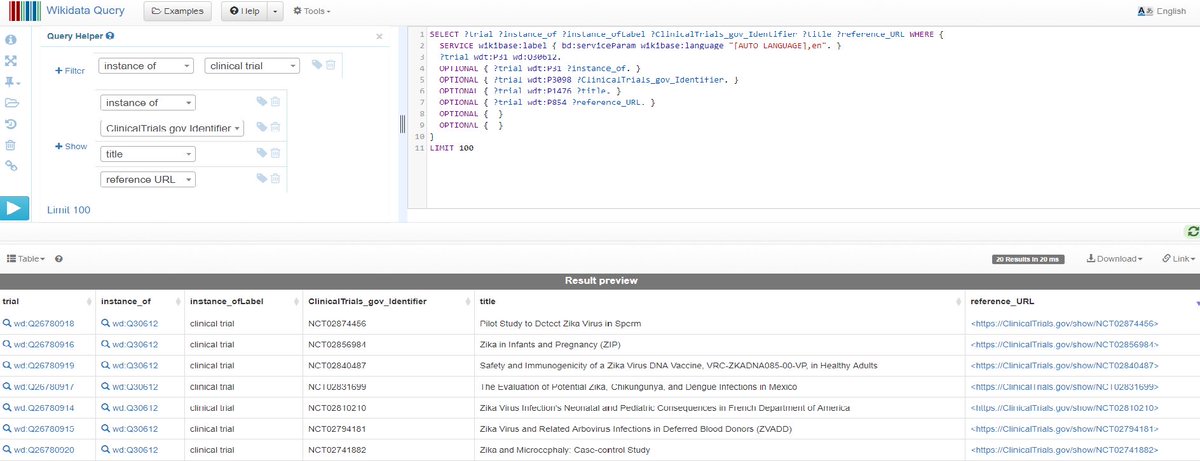
Task: Open the info icon in left sidebar
Action: click(x=12, y=40)
